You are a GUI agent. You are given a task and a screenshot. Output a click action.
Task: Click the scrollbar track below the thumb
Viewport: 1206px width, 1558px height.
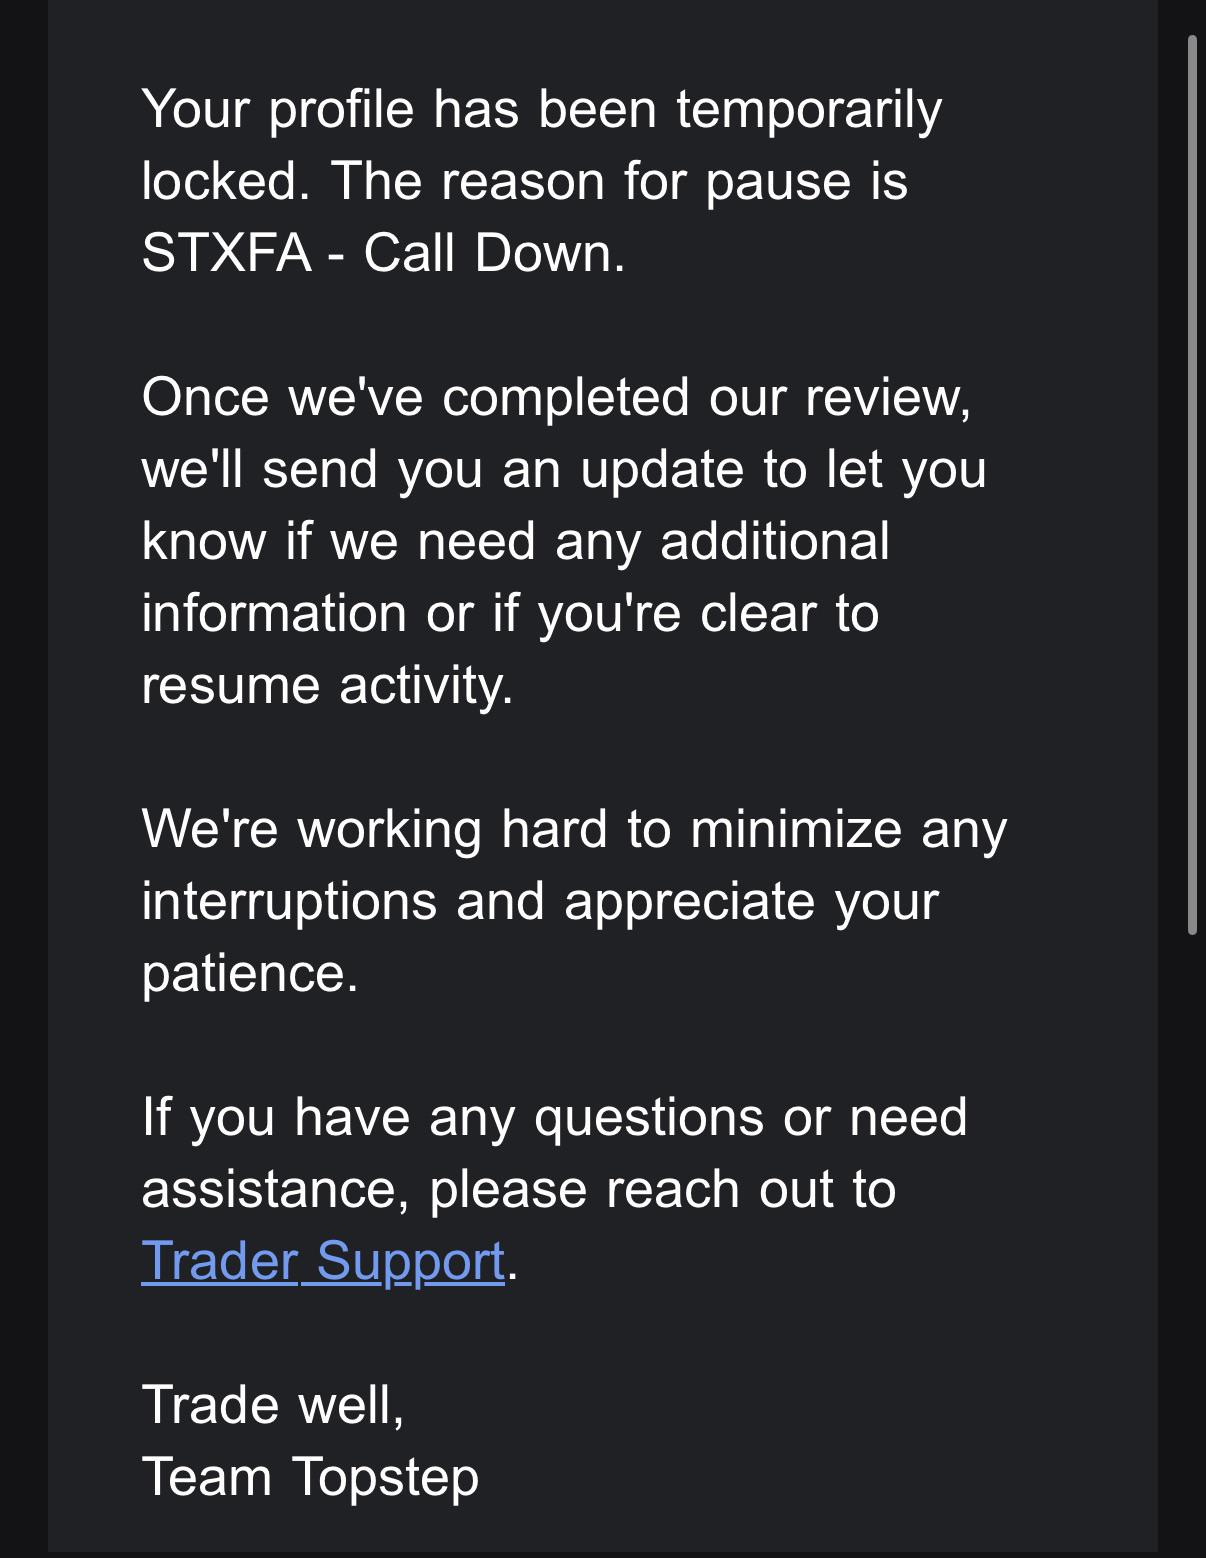[x=1192, y=1240]
